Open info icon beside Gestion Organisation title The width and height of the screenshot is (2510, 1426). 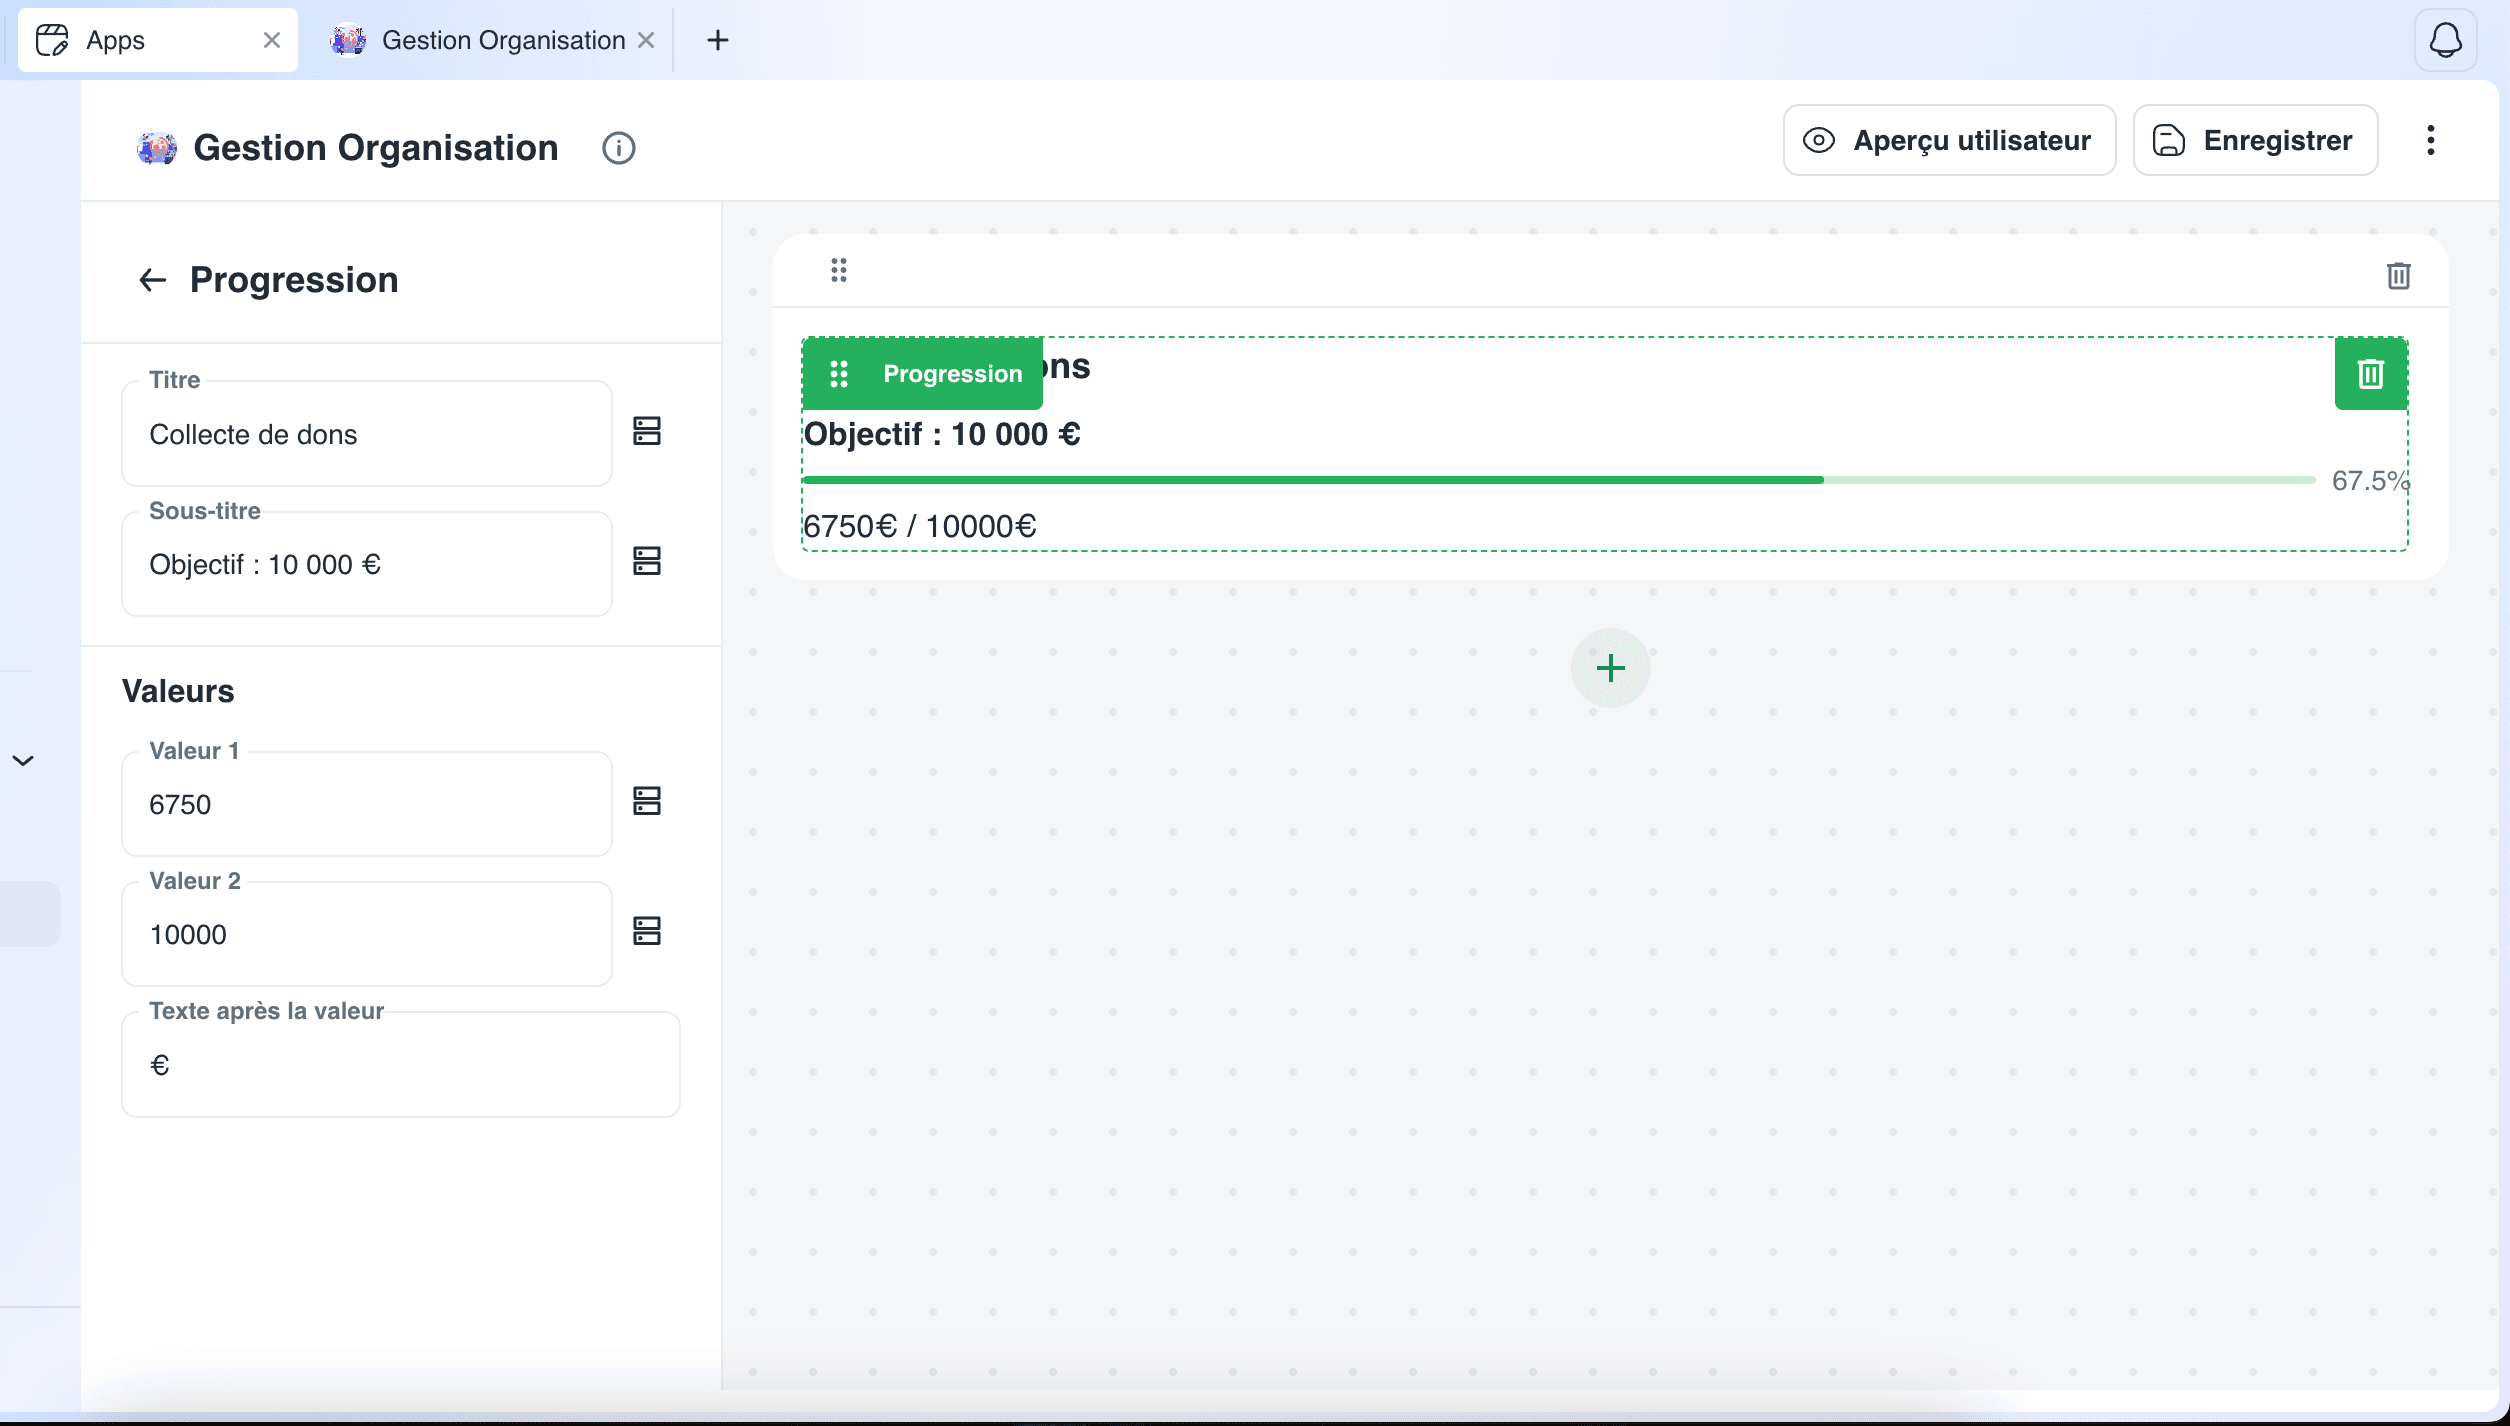pos(619,148)
